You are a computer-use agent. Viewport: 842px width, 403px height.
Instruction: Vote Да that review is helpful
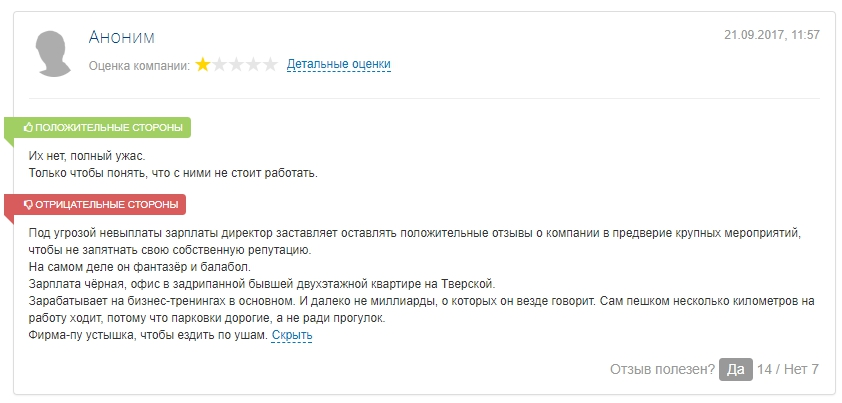click(x=736, y=370)
